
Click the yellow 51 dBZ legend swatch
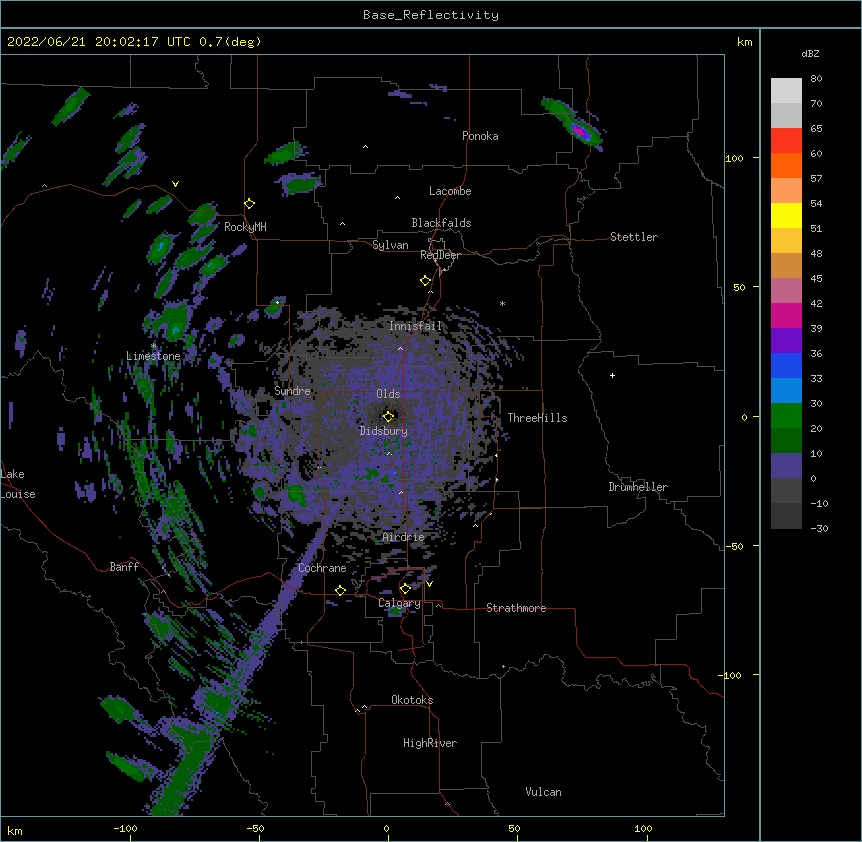(x=786, y=215)
